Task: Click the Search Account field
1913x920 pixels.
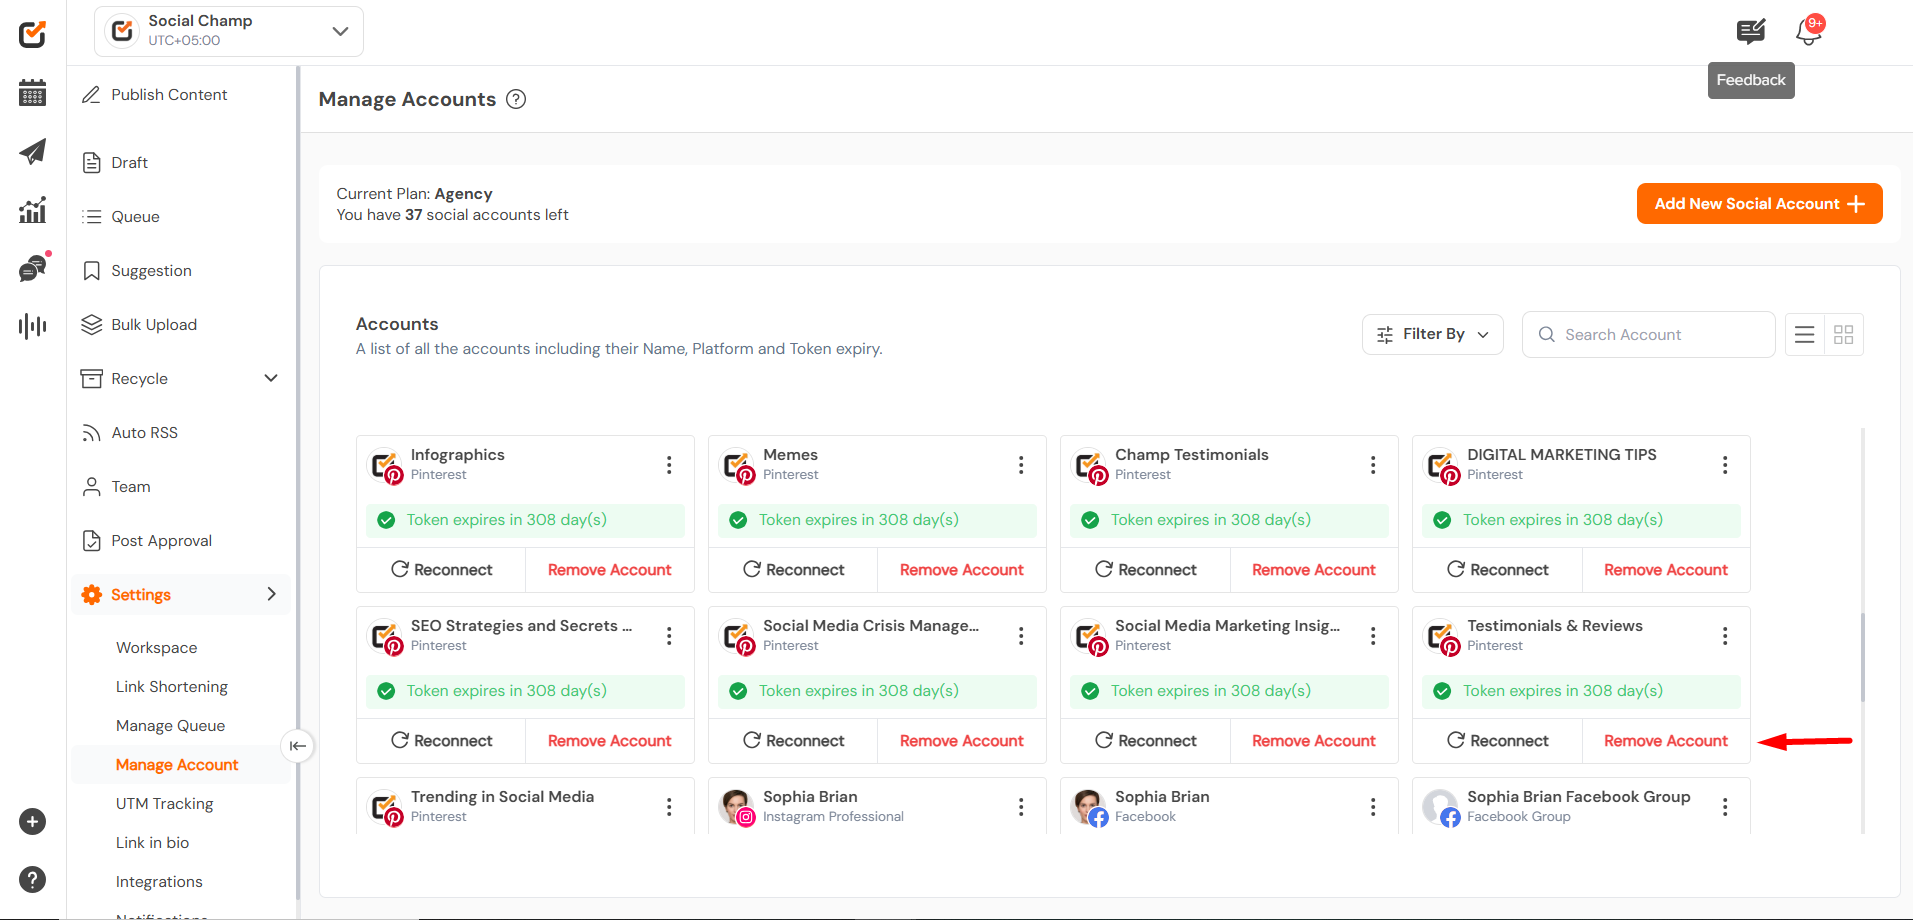Action: [x=1648, y=334]
